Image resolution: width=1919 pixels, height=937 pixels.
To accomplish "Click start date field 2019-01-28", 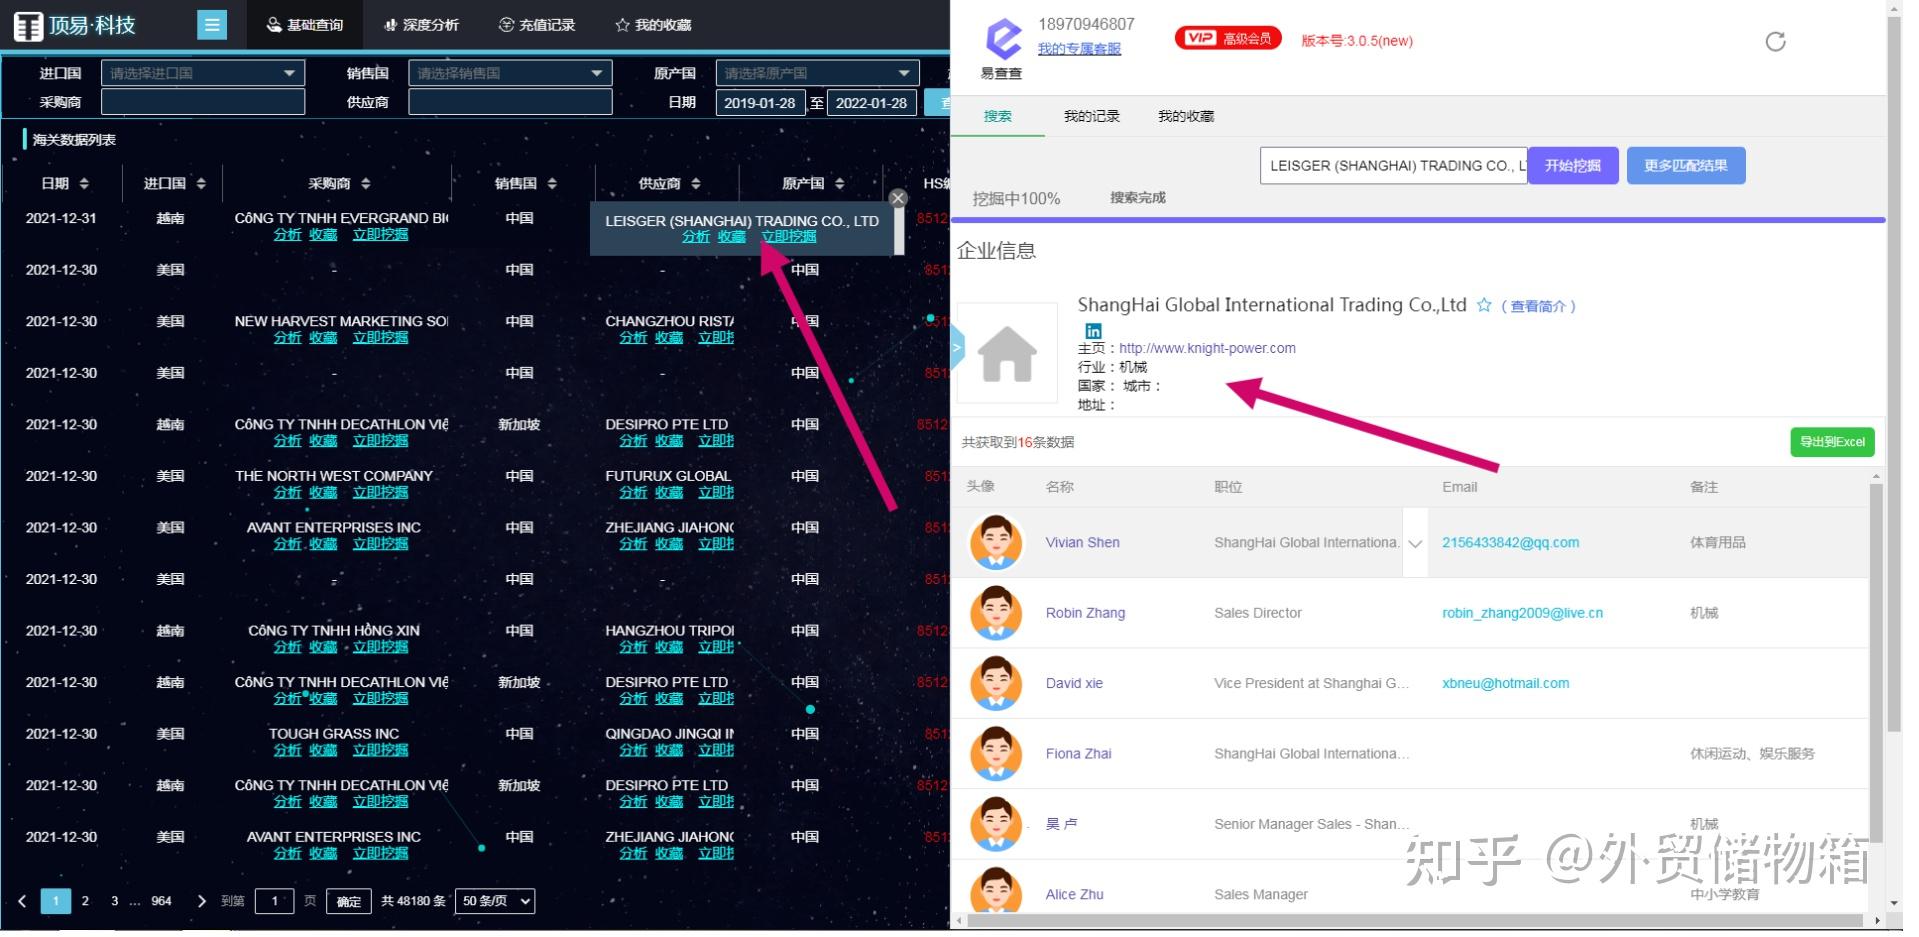I will 760,103.
